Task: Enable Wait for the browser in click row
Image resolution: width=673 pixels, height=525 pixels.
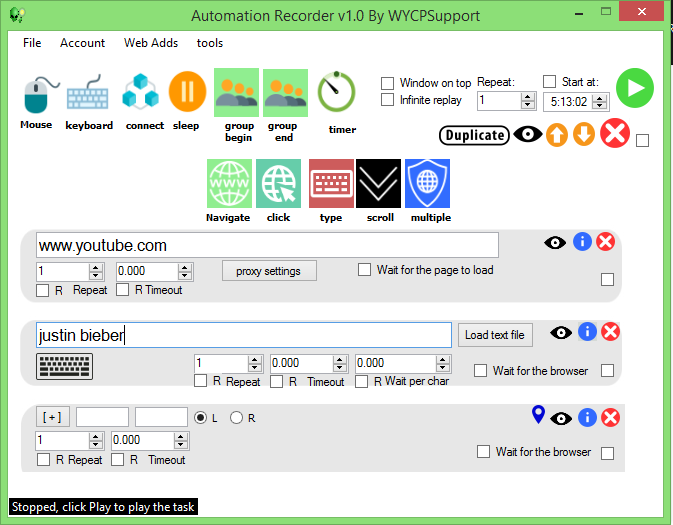Action: click(483, 452)
